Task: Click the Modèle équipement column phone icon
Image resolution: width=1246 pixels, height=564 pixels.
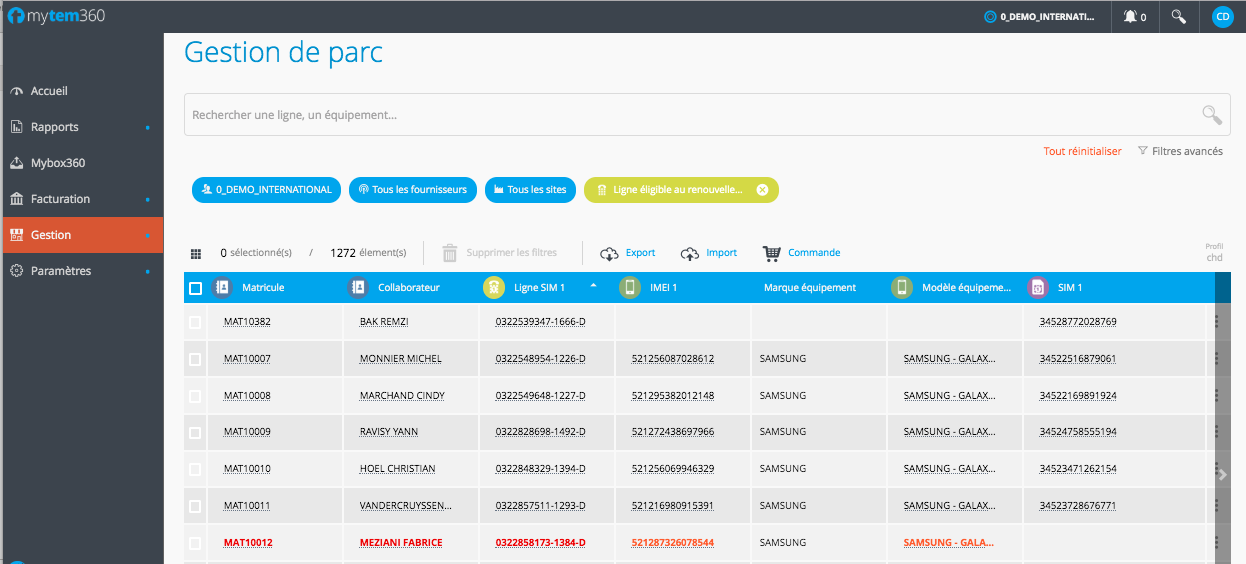Action: [902, 288]
